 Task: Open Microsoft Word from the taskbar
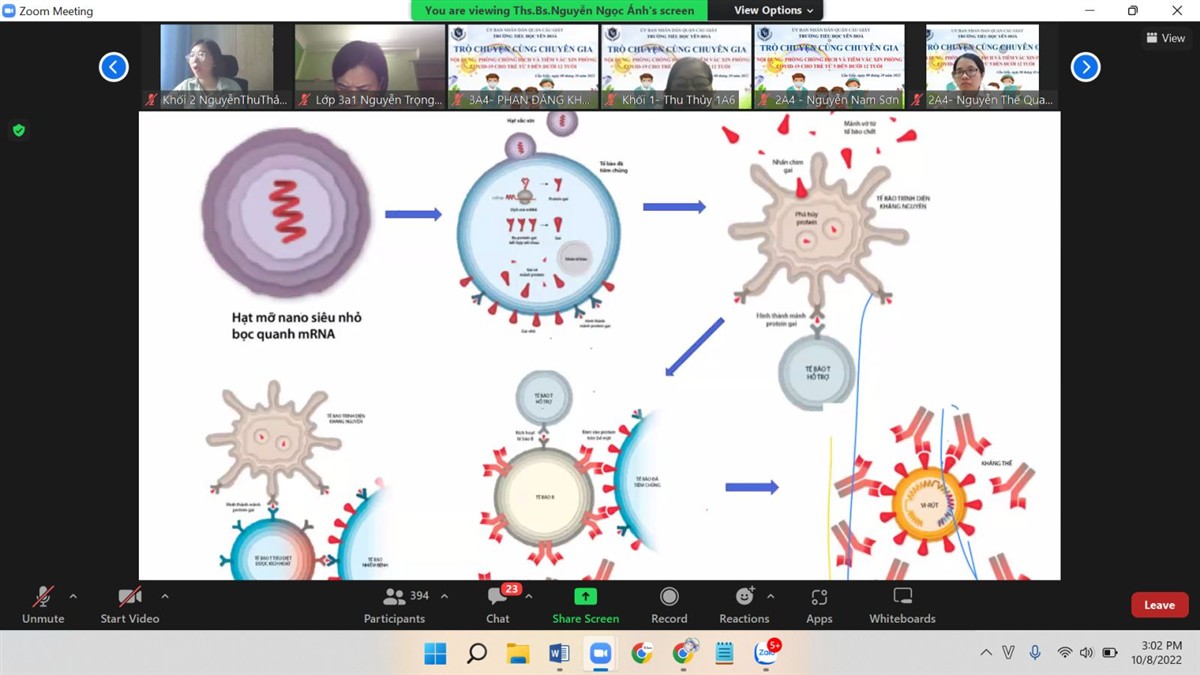(559, 654)
